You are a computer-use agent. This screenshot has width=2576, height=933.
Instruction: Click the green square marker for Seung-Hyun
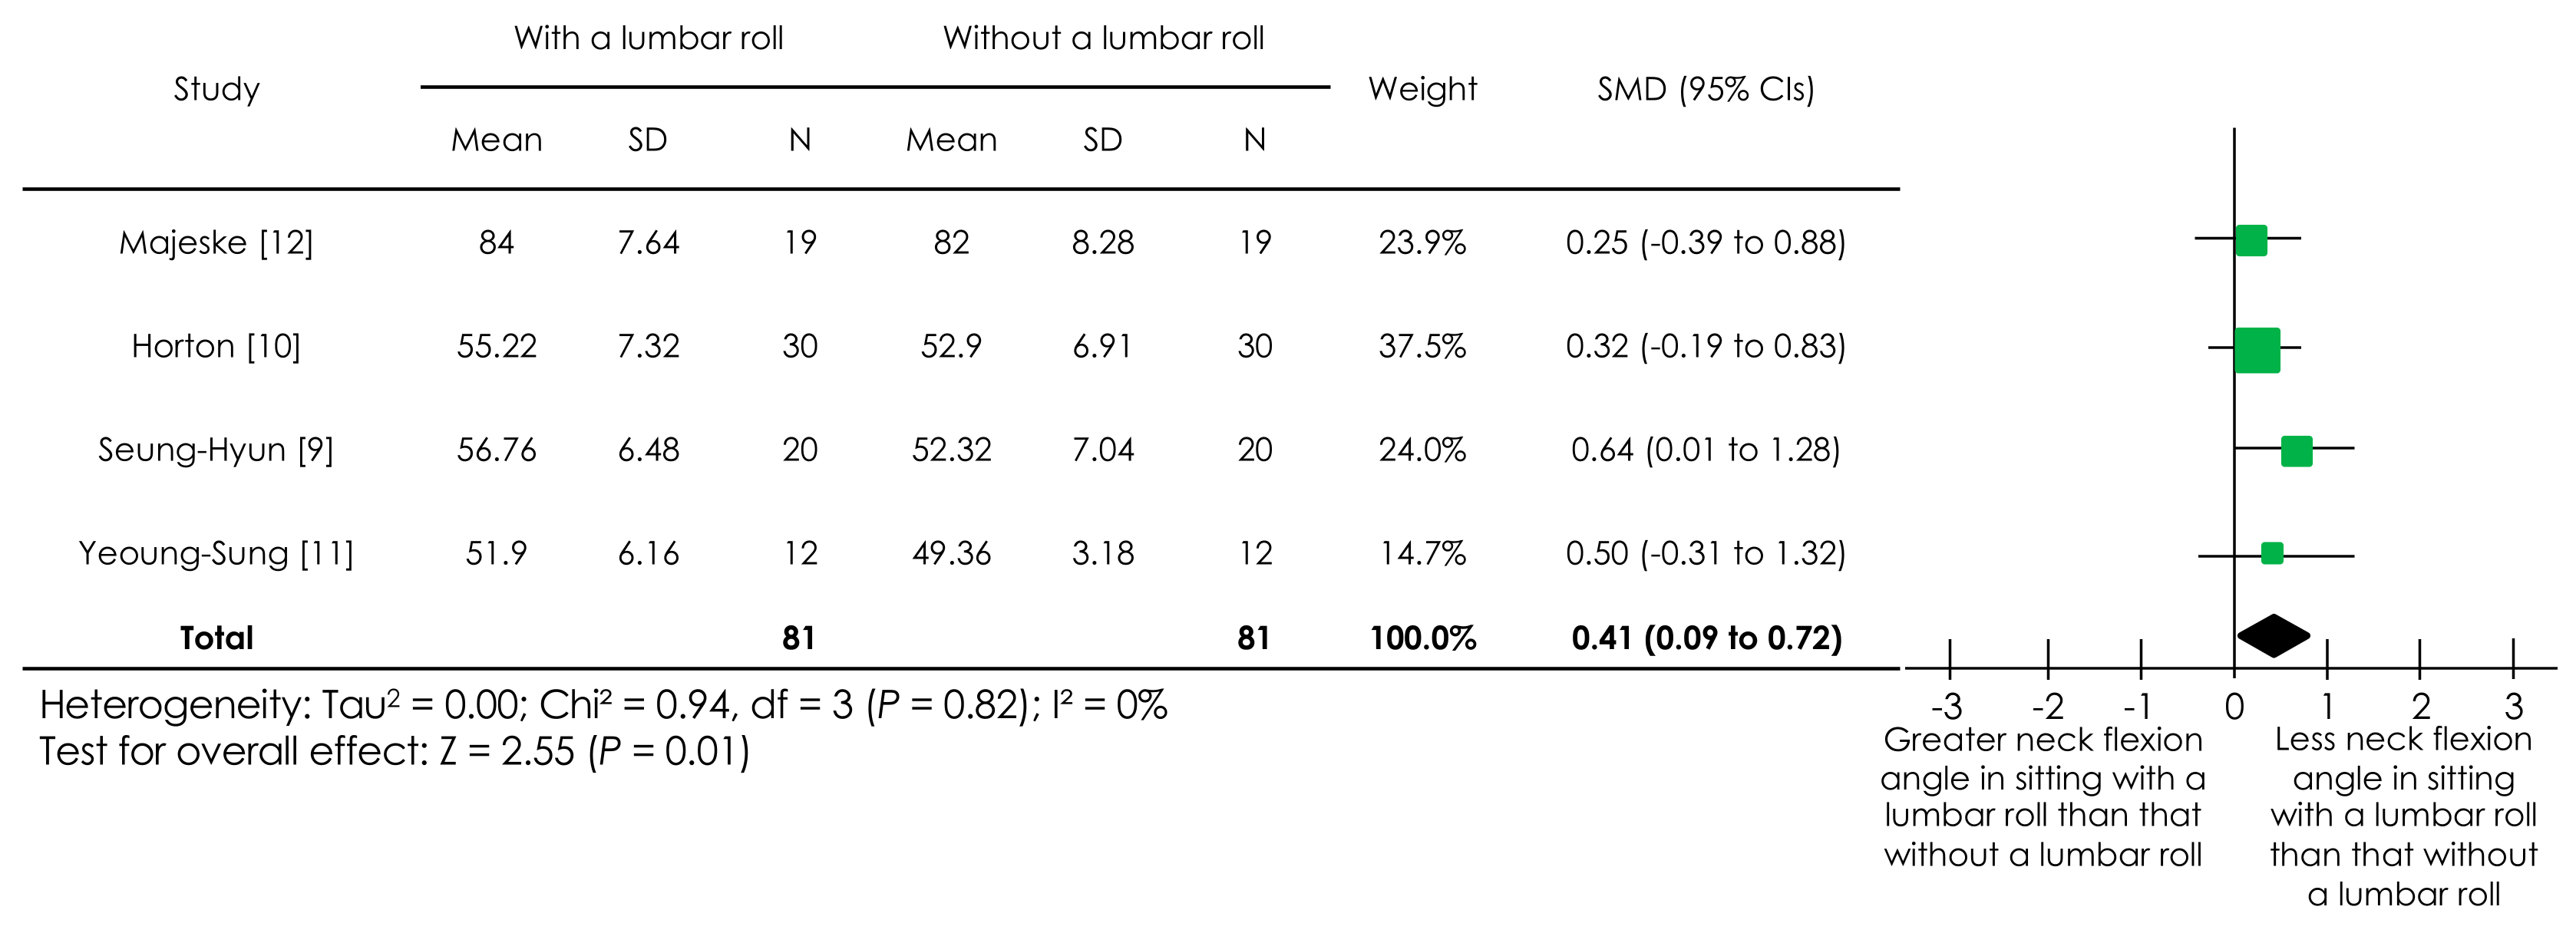(x=2296, y=451)
